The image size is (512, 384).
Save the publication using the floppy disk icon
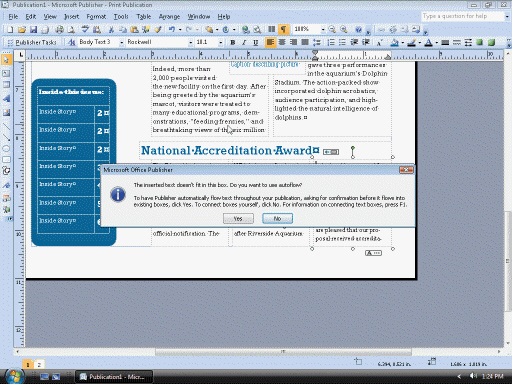(33, 30)
